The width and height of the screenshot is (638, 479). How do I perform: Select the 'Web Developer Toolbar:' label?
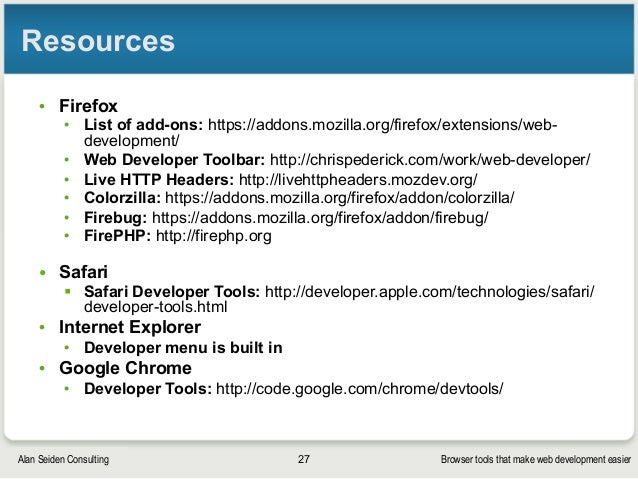[175, 160]
